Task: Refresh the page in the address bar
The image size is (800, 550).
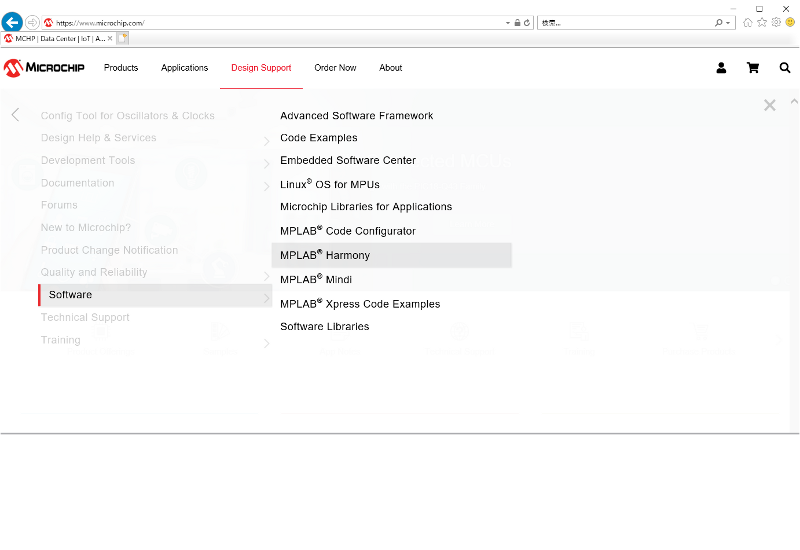Action: coord(527,22)
